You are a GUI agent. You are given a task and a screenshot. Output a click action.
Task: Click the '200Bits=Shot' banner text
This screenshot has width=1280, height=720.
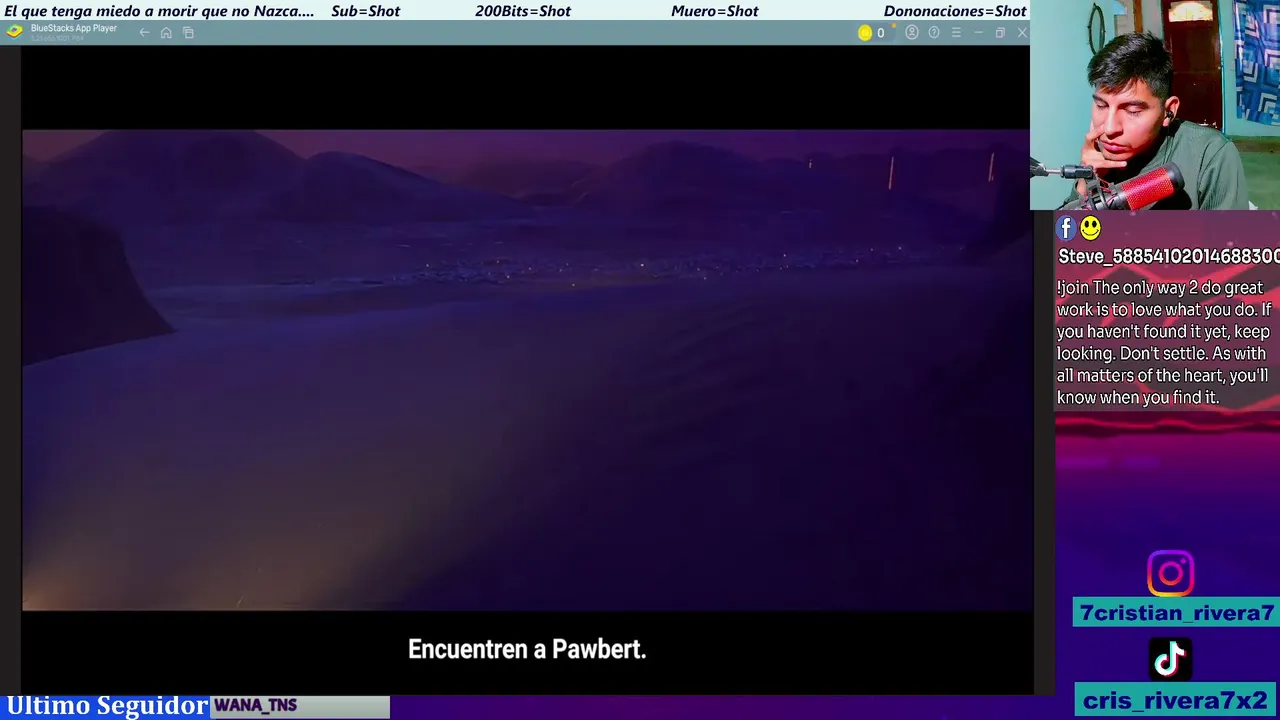pos(522,11)
